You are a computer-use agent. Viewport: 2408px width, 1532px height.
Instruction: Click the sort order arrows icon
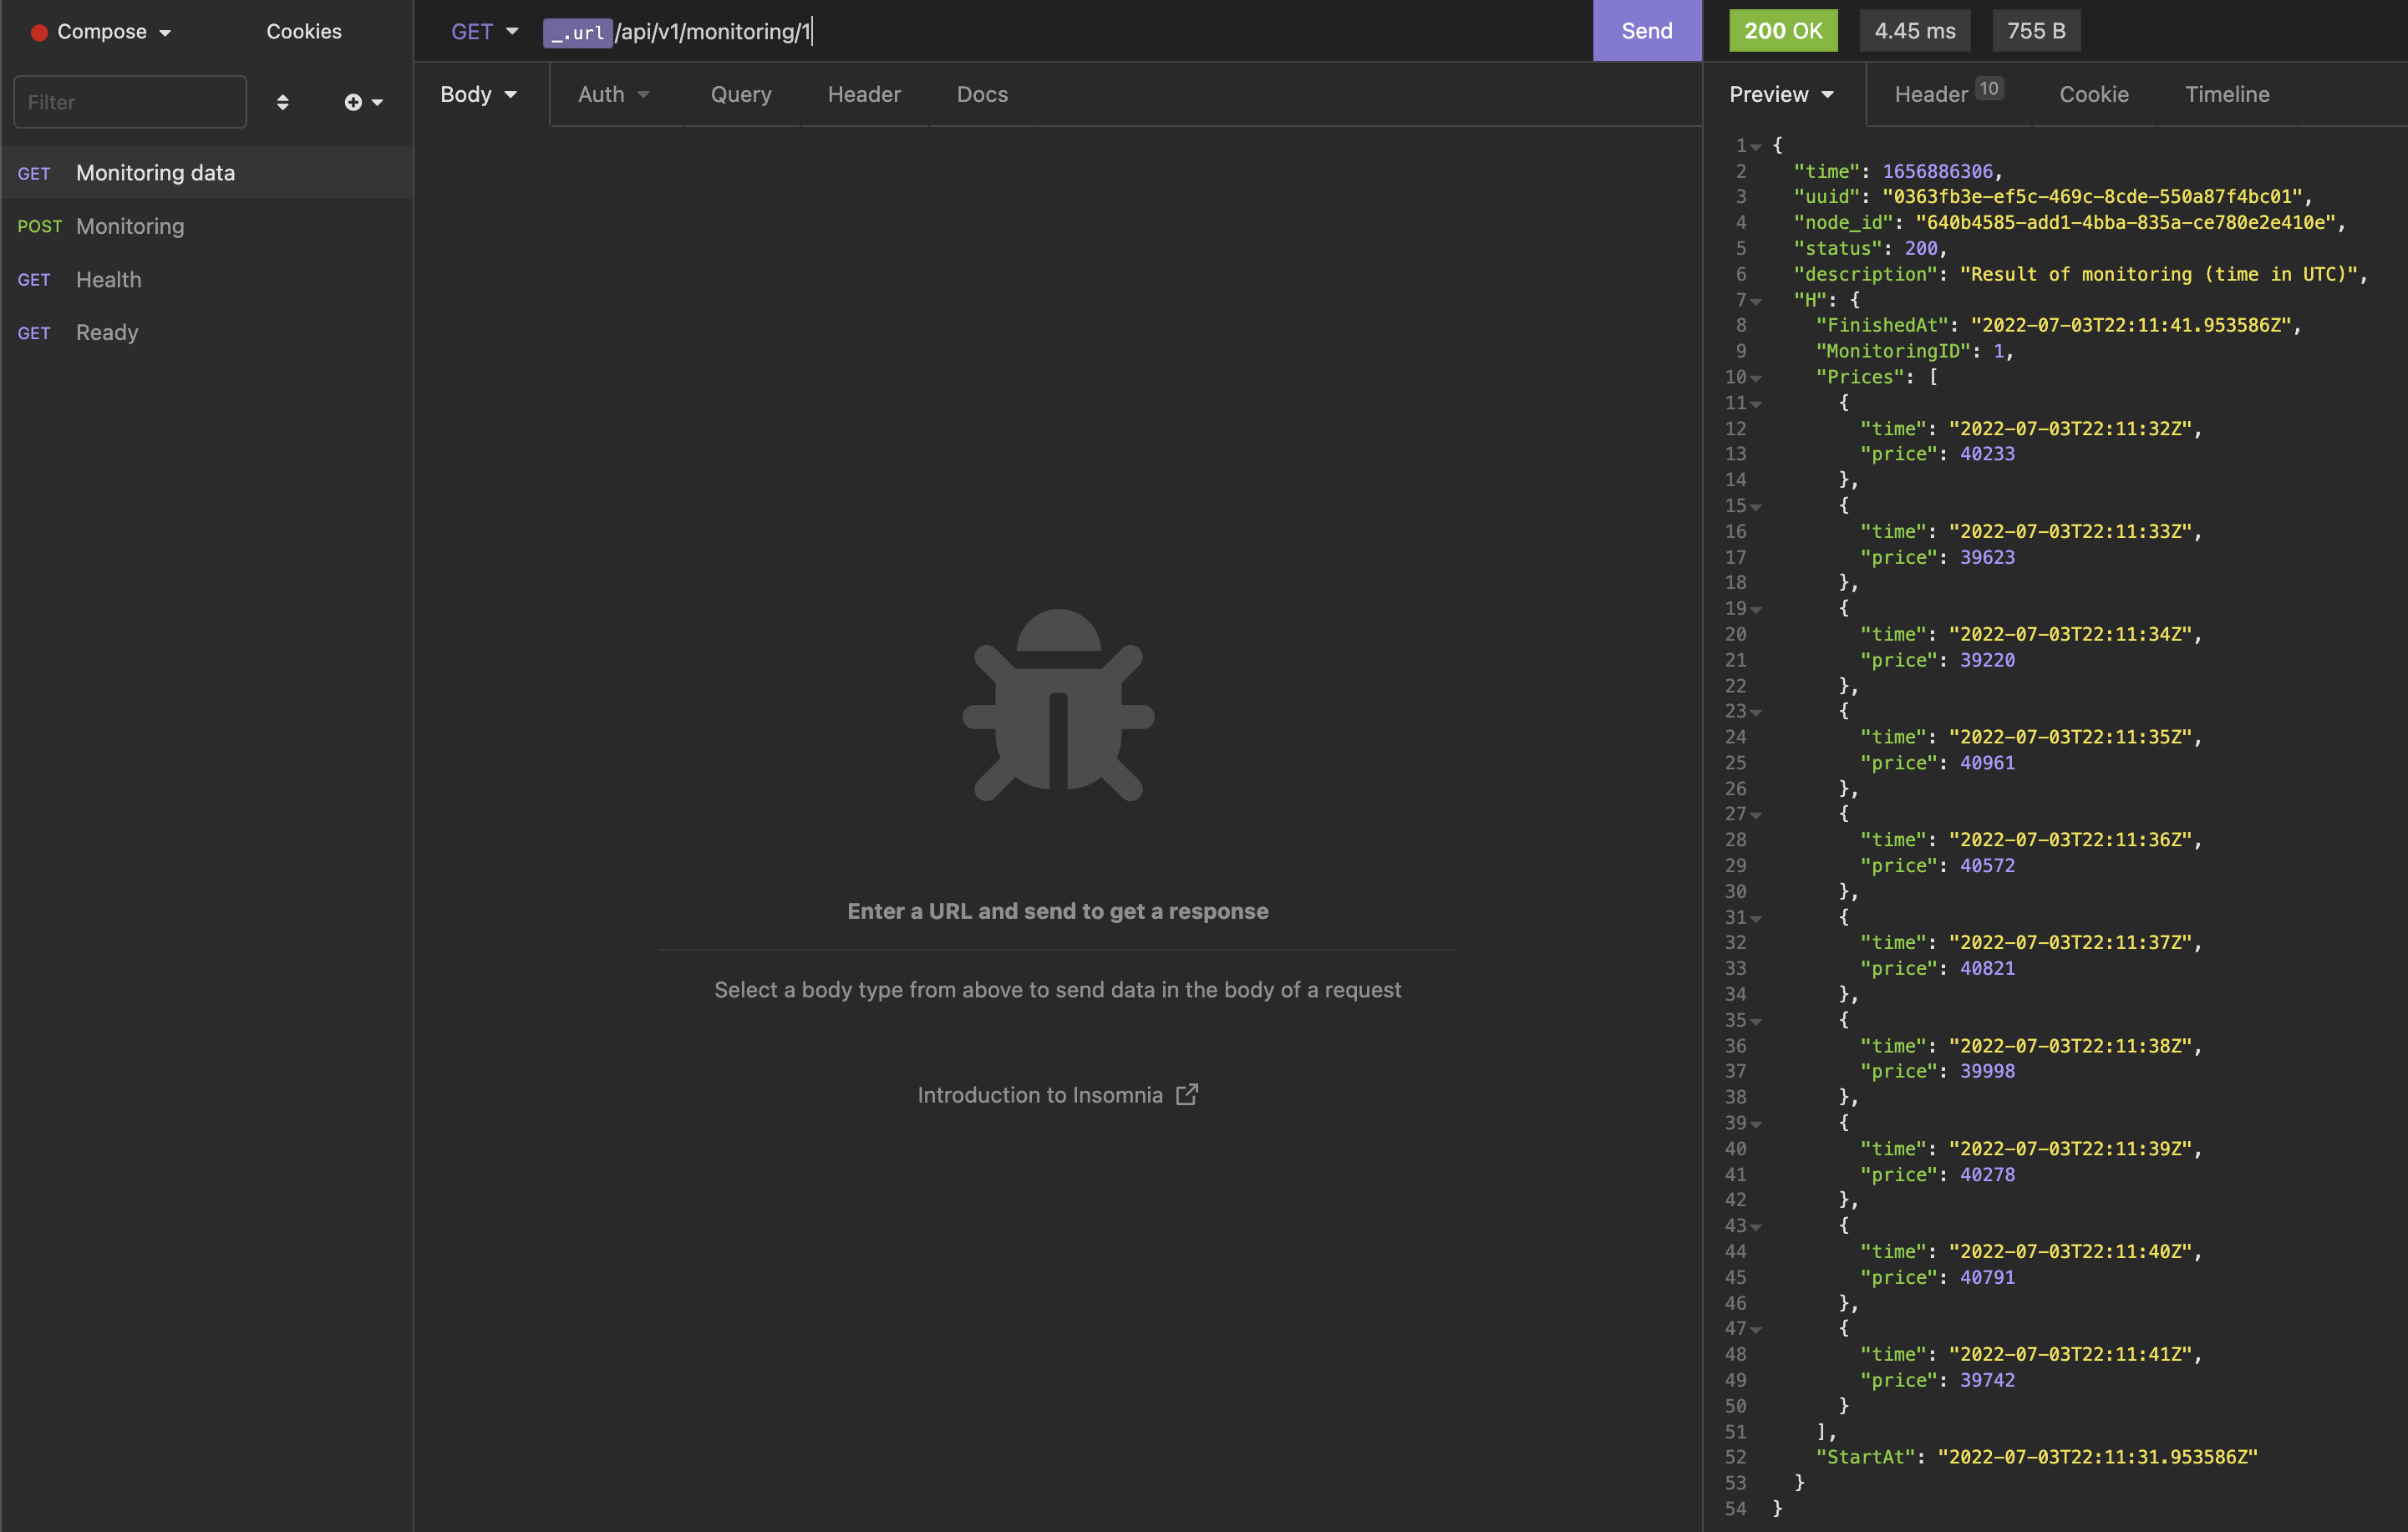[283, 102]
